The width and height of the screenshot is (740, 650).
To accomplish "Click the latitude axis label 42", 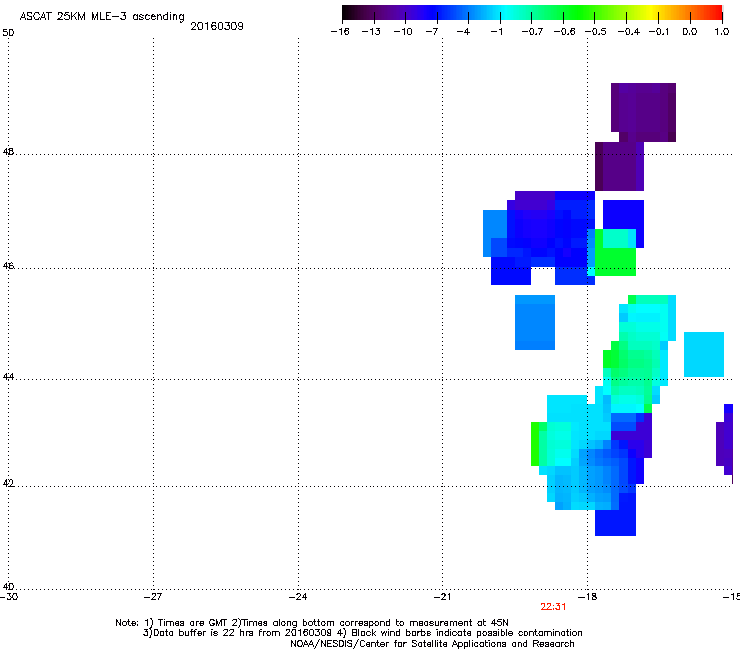I will click(8, 484).
